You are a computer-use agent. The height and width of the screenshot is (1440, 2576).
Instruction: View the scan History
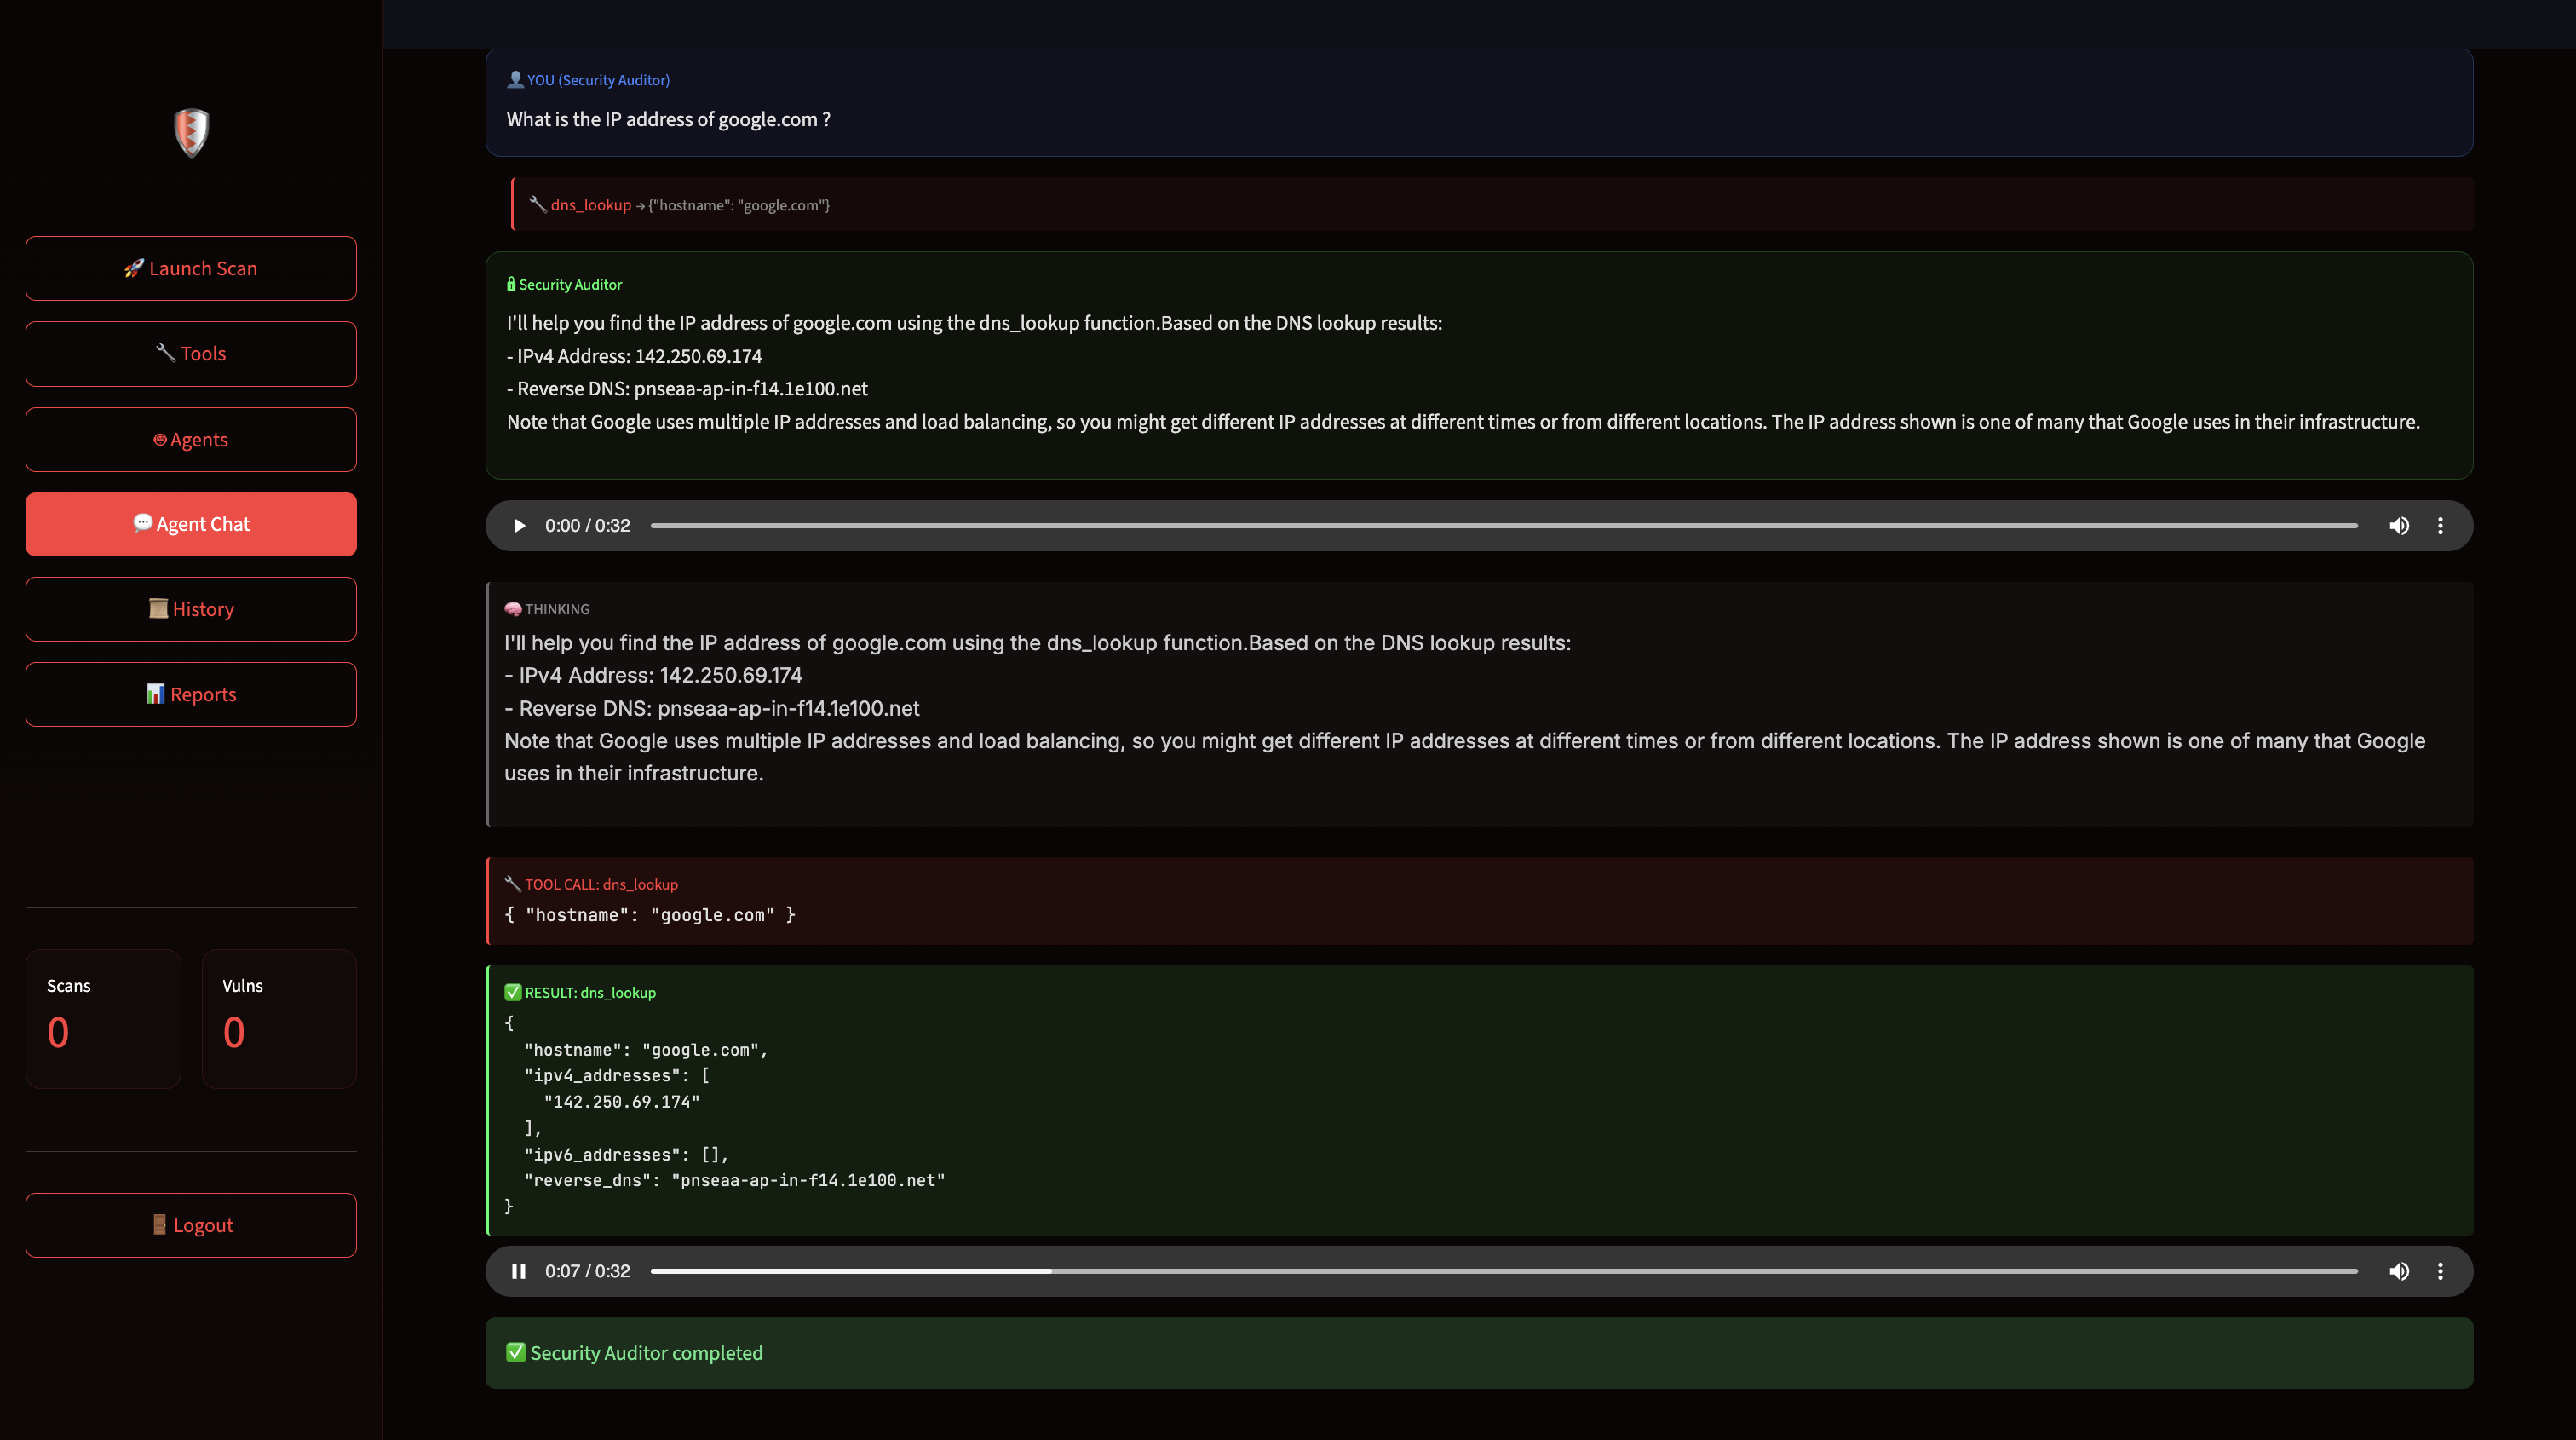191,609
